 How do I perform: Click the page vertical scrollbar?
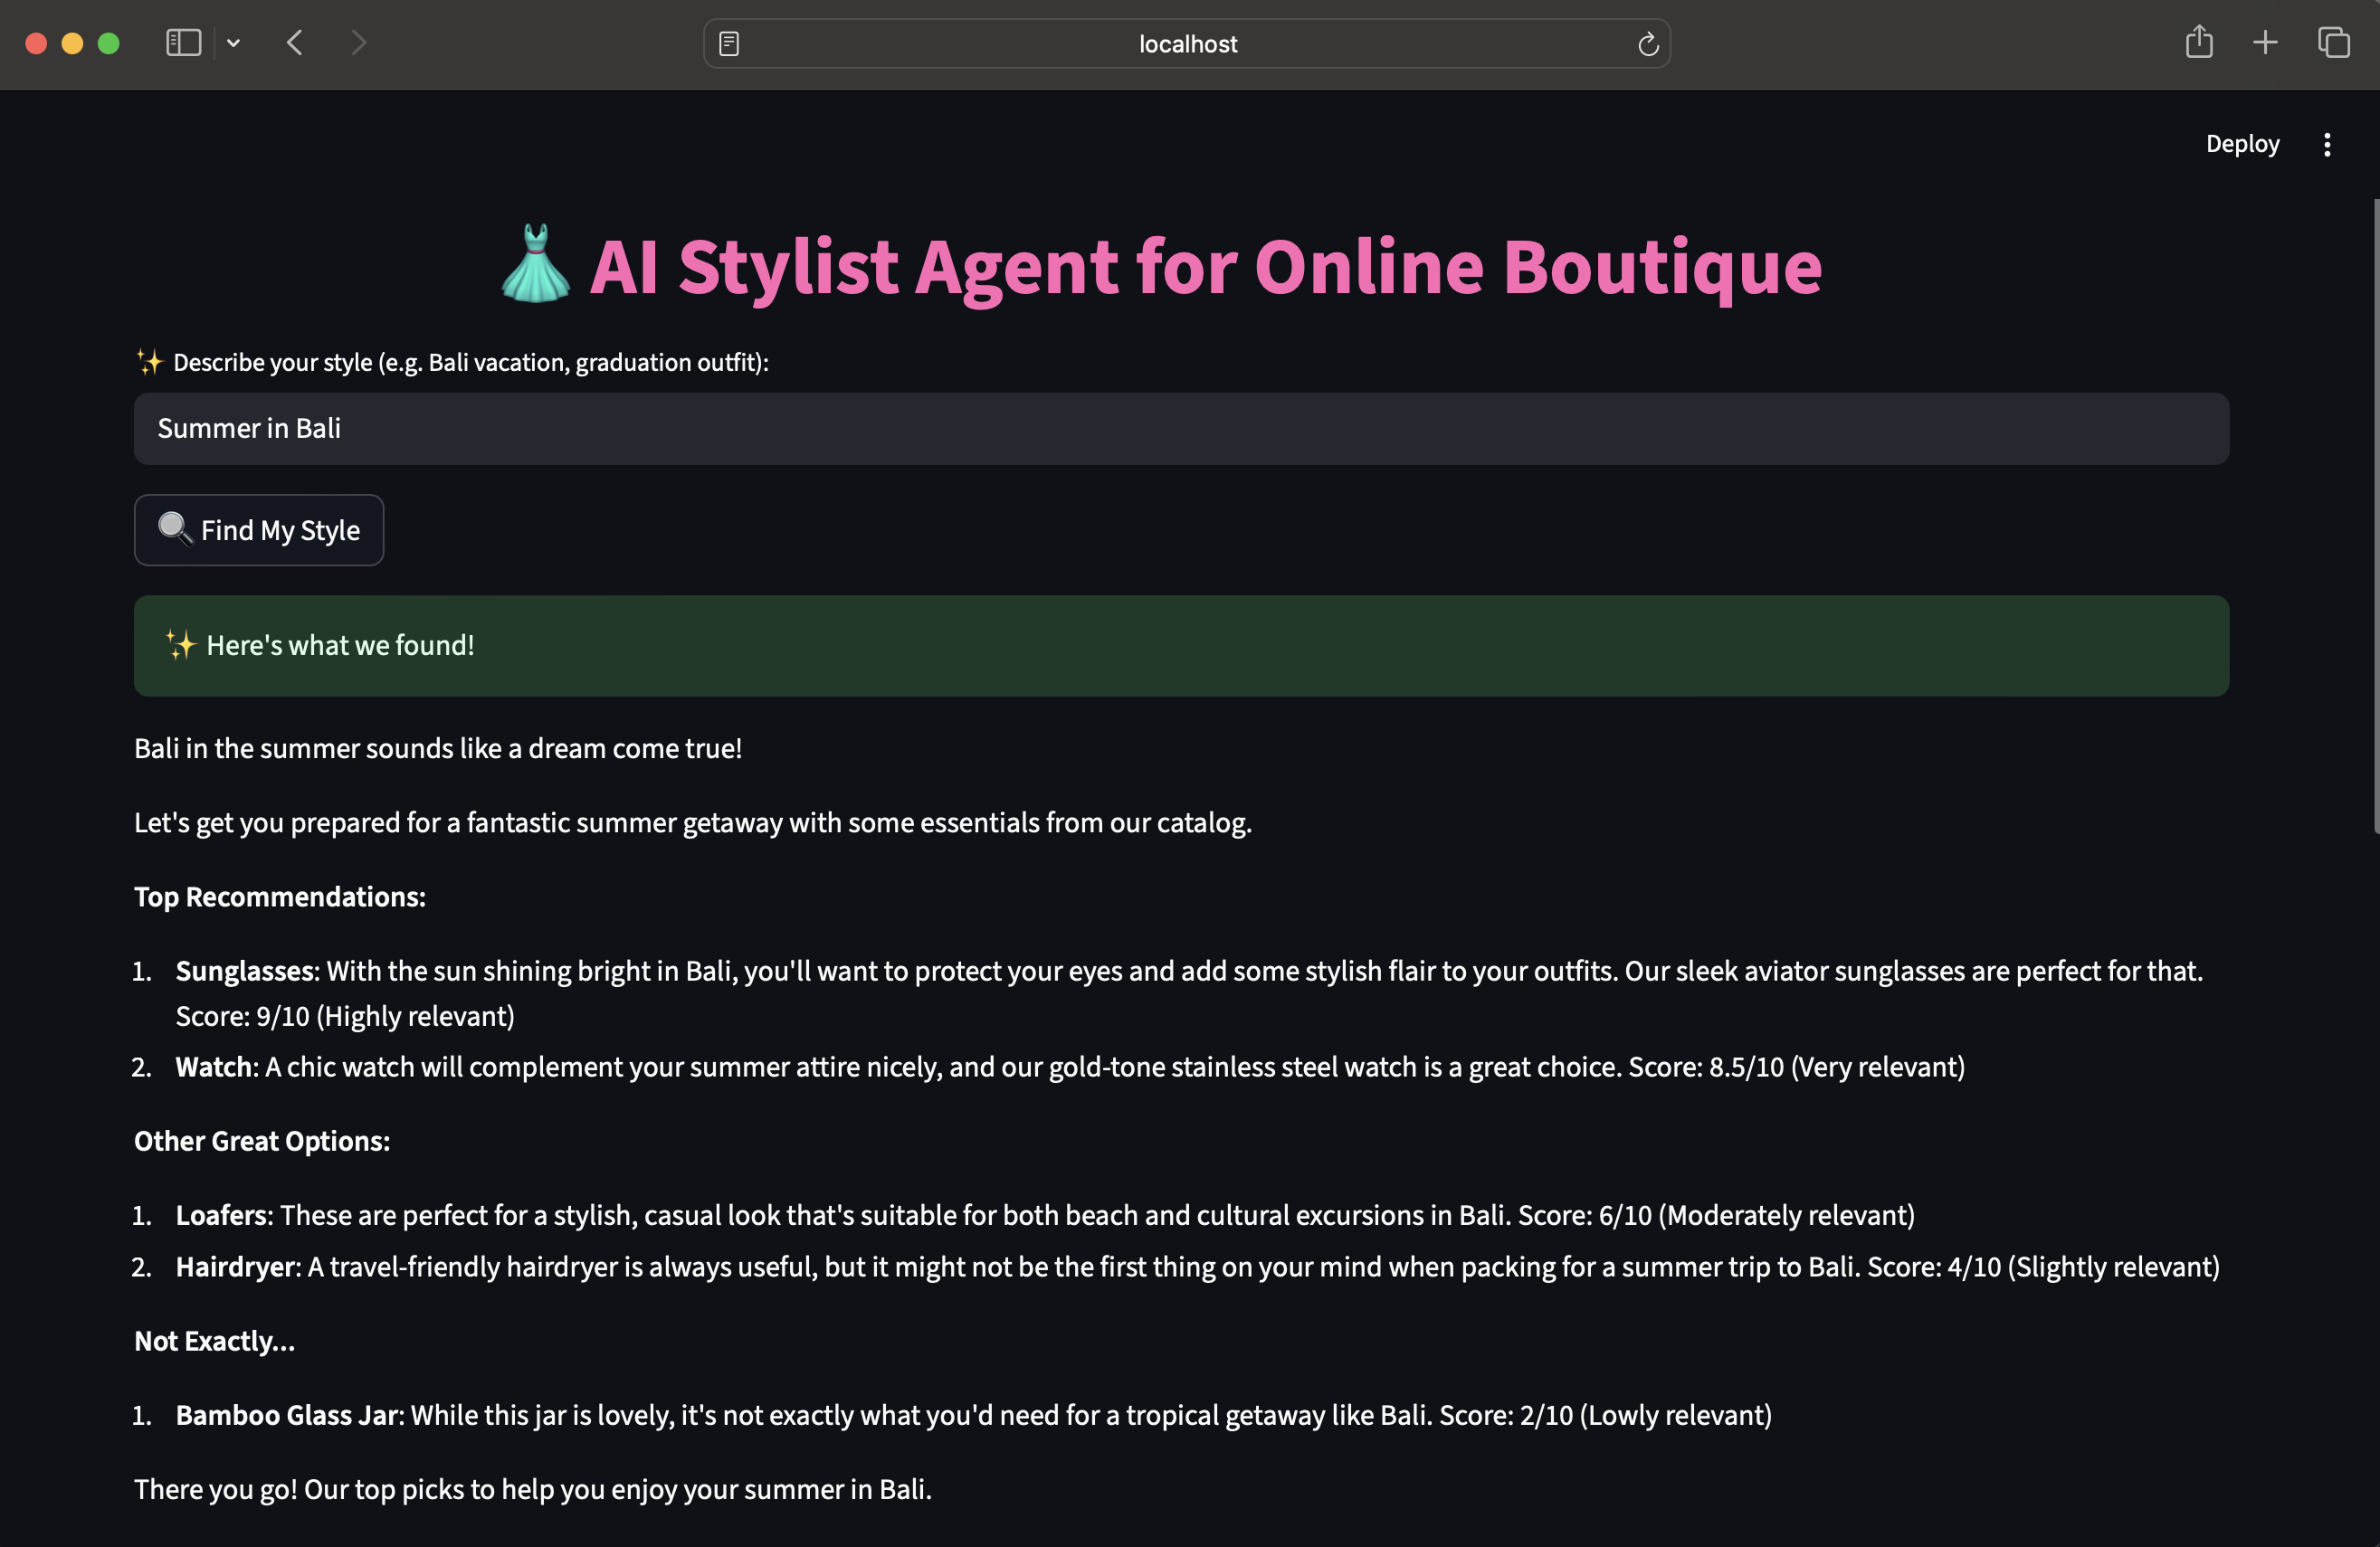(2375, 515)
